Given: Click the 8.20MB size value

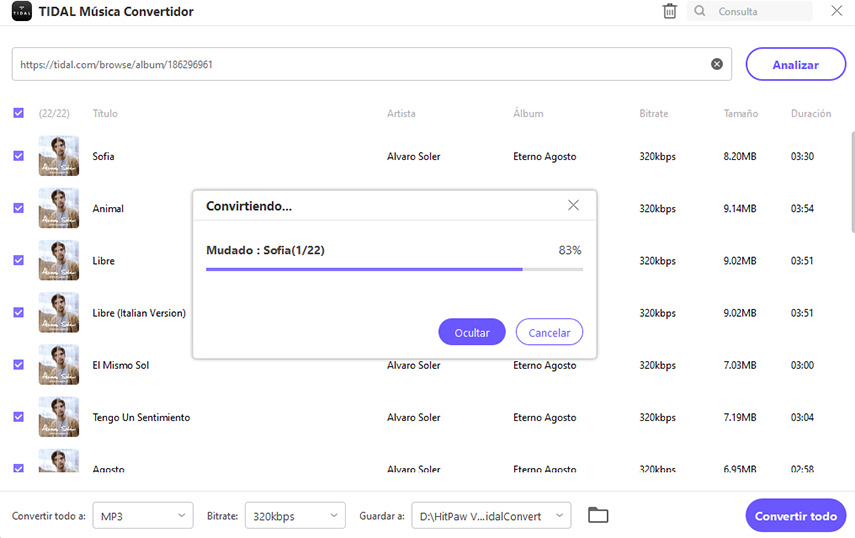Looking at the screenshot, I should tap(740, 156).
